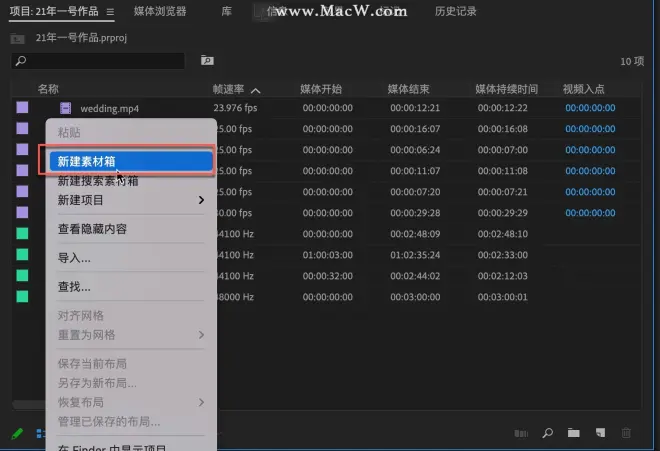Click the 媒体持续时间 column header

[x=506, y=89]
